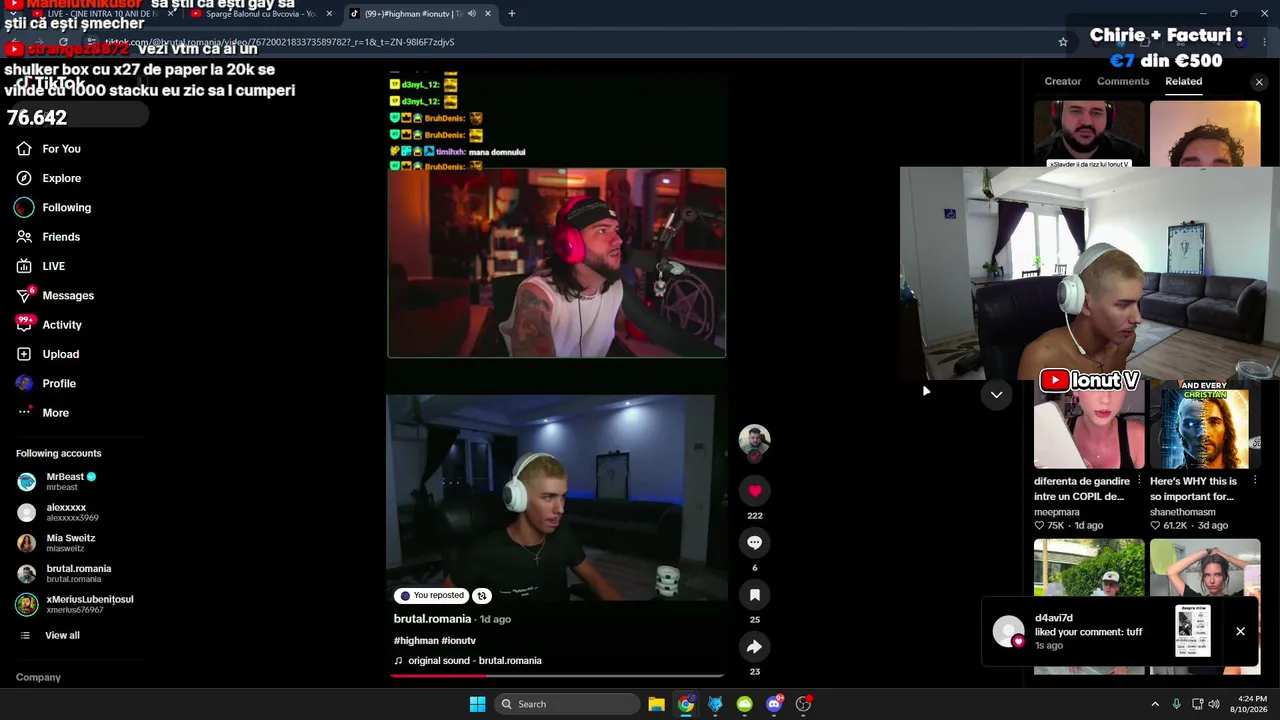Open the notification's video thumbnail

[x=1193, y=631]
